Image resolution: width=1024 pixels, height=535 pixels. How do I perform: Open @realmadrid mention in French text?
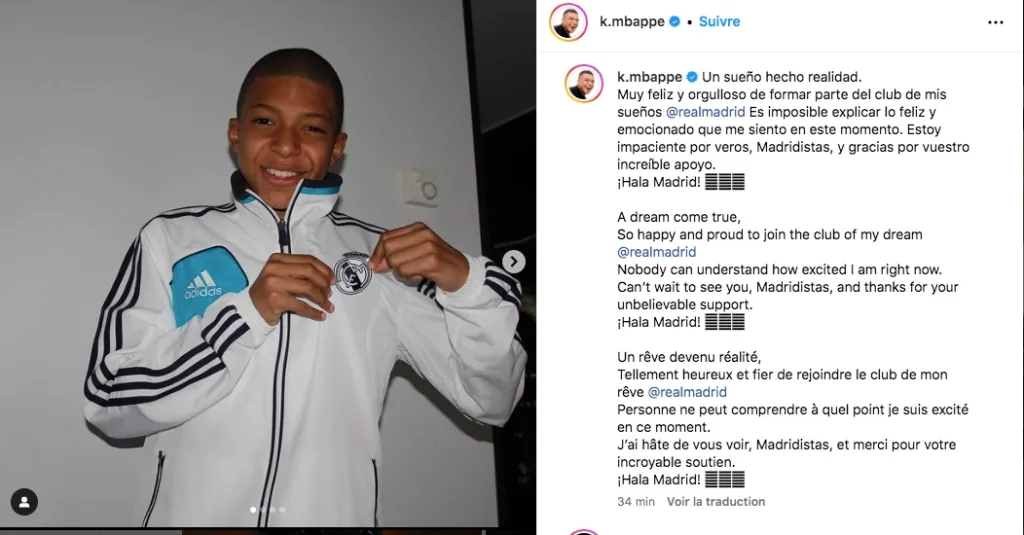(x=687, y=392)
